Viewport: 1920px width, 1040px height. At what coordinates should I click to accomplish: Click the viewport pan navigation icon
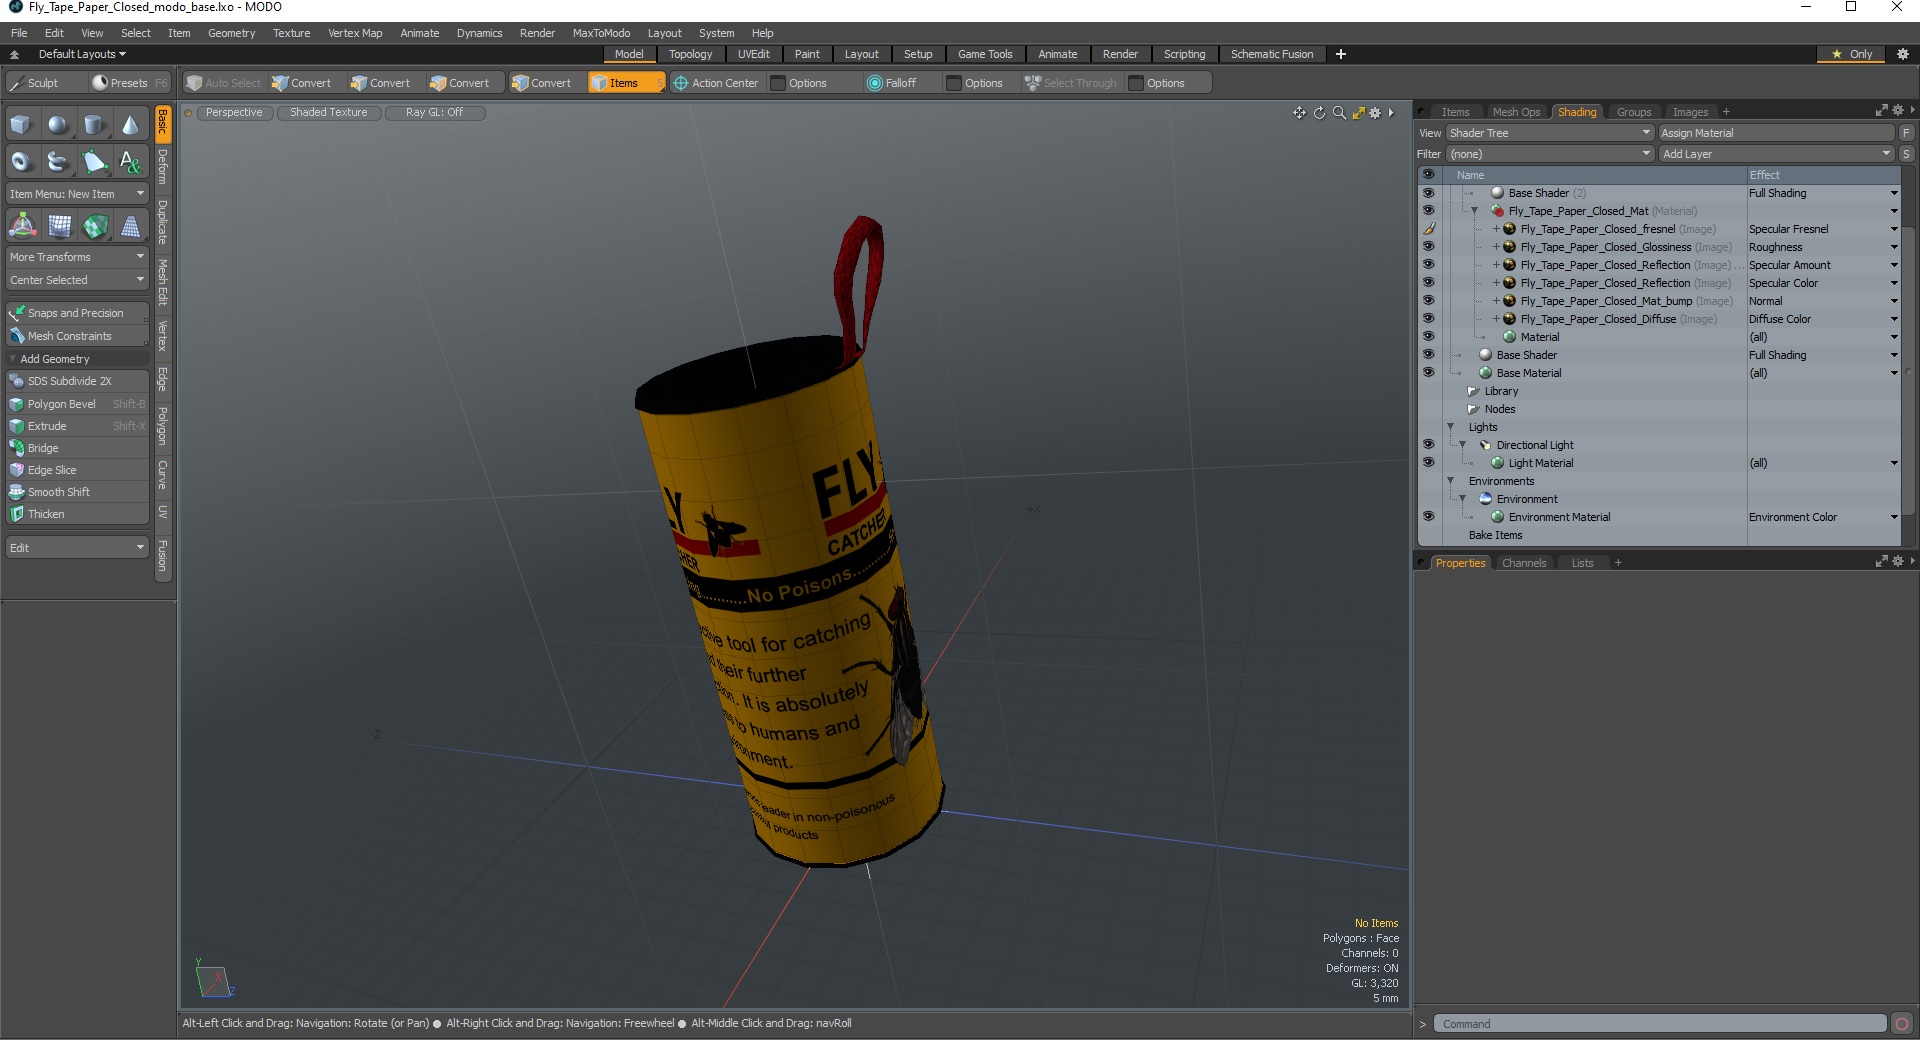(x=1299, y=113)
